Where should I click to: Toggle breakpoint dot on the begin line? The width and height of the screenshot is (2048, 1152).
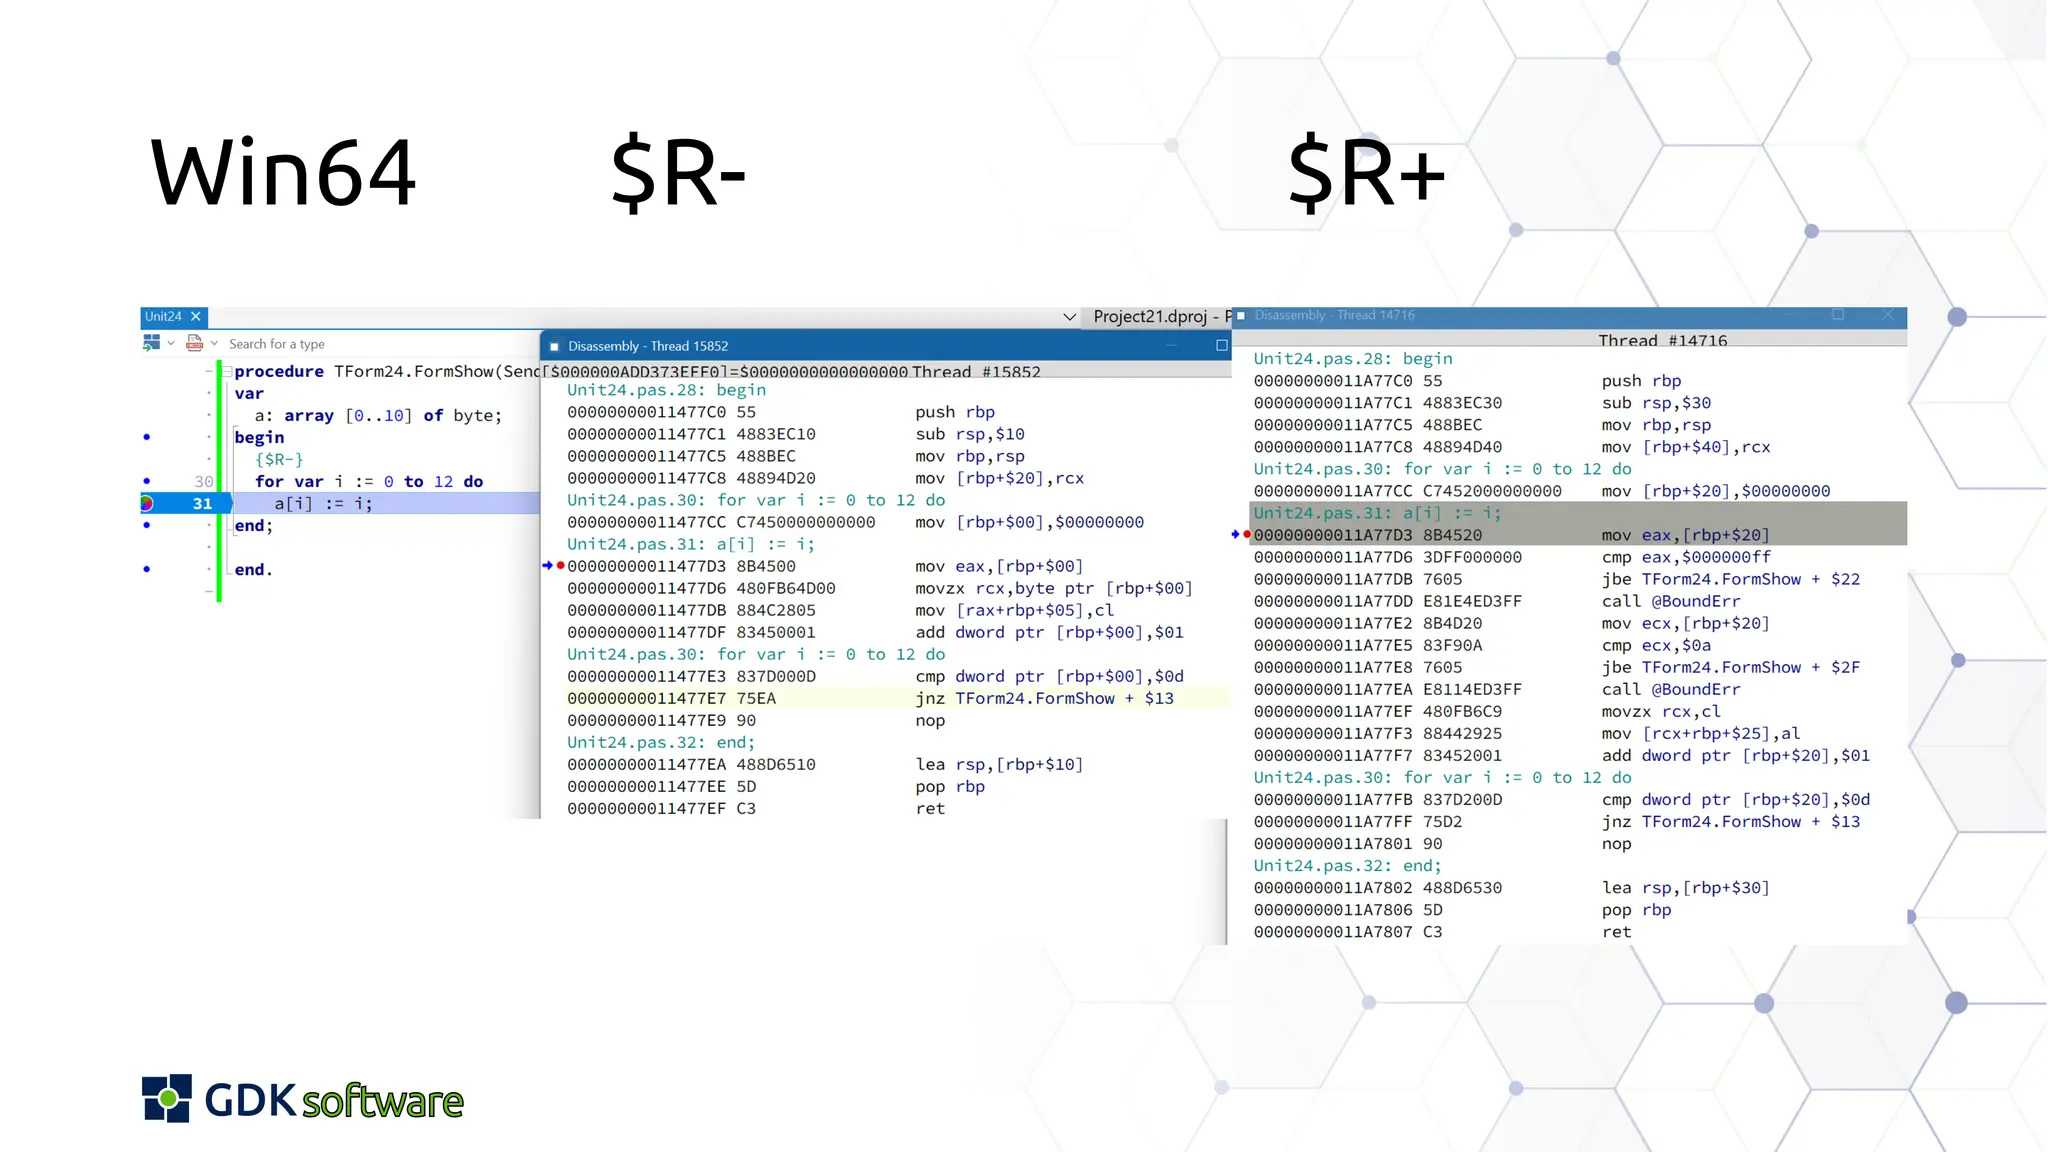tap(147, 437)
